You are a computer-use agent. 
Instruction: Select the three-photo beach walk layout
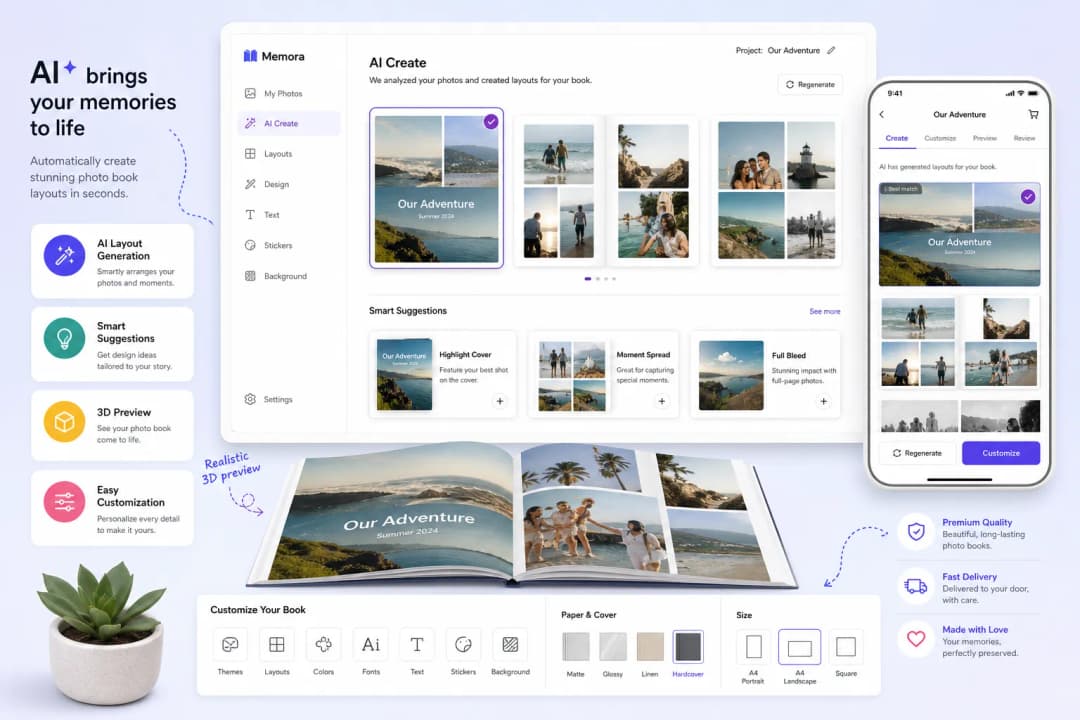559,191
